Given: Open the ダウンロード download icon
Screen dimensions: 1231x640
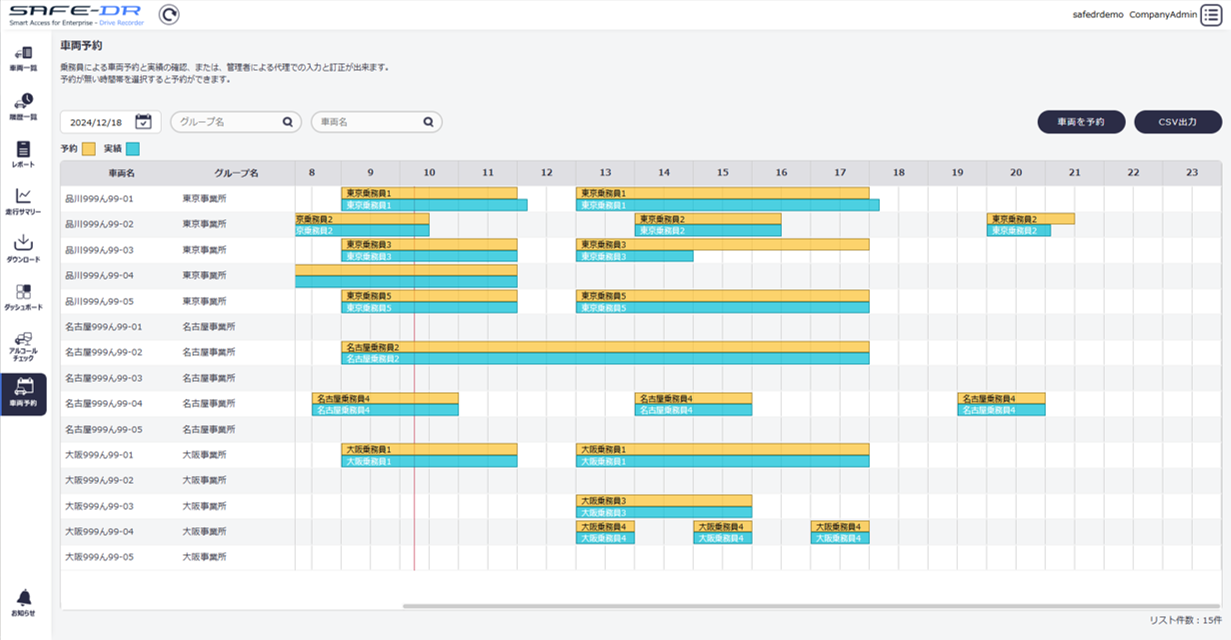Looking at the screenshot, I should coord(24,246).
